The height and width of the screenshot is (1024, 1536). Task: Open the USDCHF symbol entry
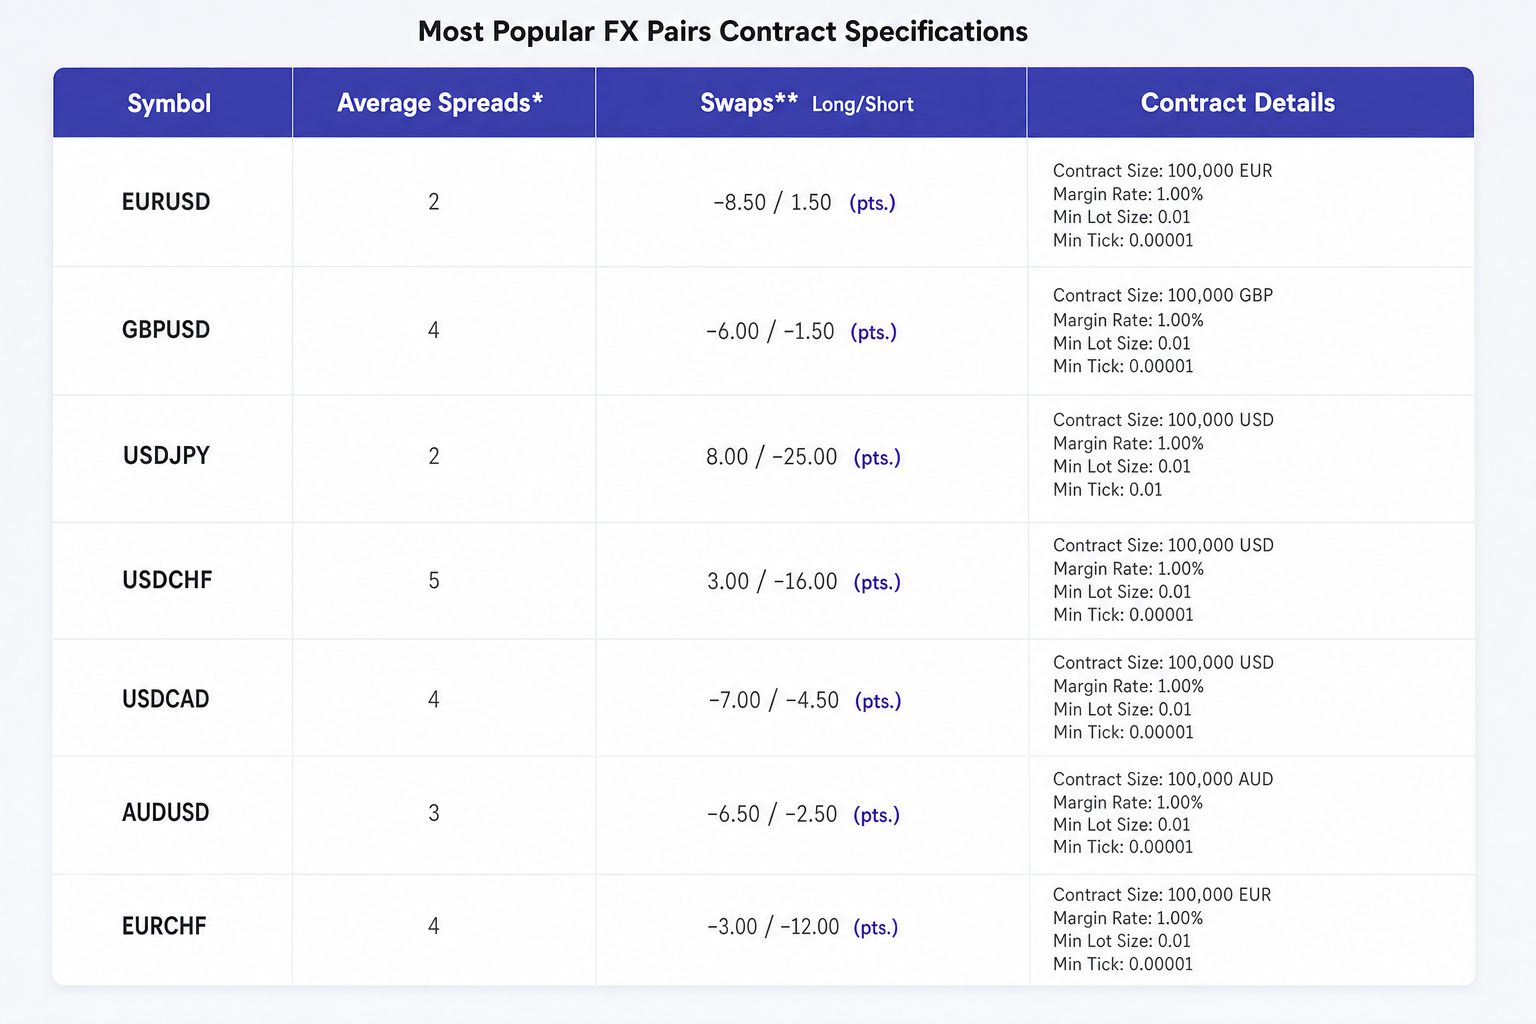[x=167, y=580]
